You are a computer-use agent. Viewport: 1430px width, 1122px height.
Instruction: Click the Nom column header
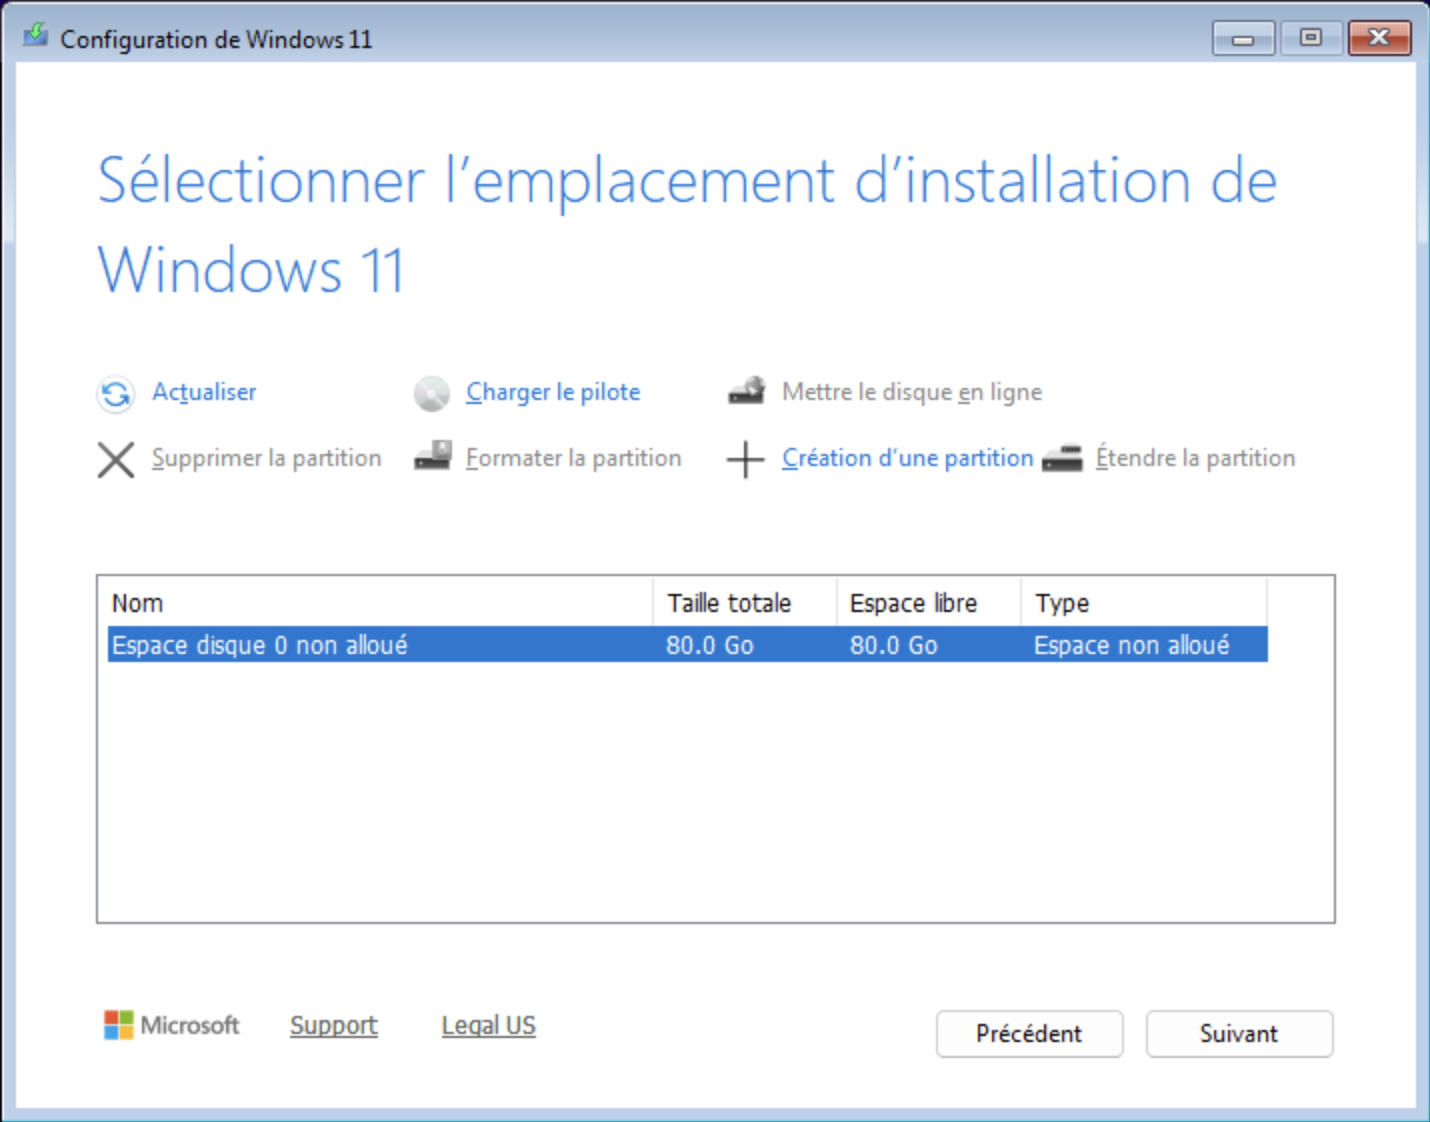point(380,603)
